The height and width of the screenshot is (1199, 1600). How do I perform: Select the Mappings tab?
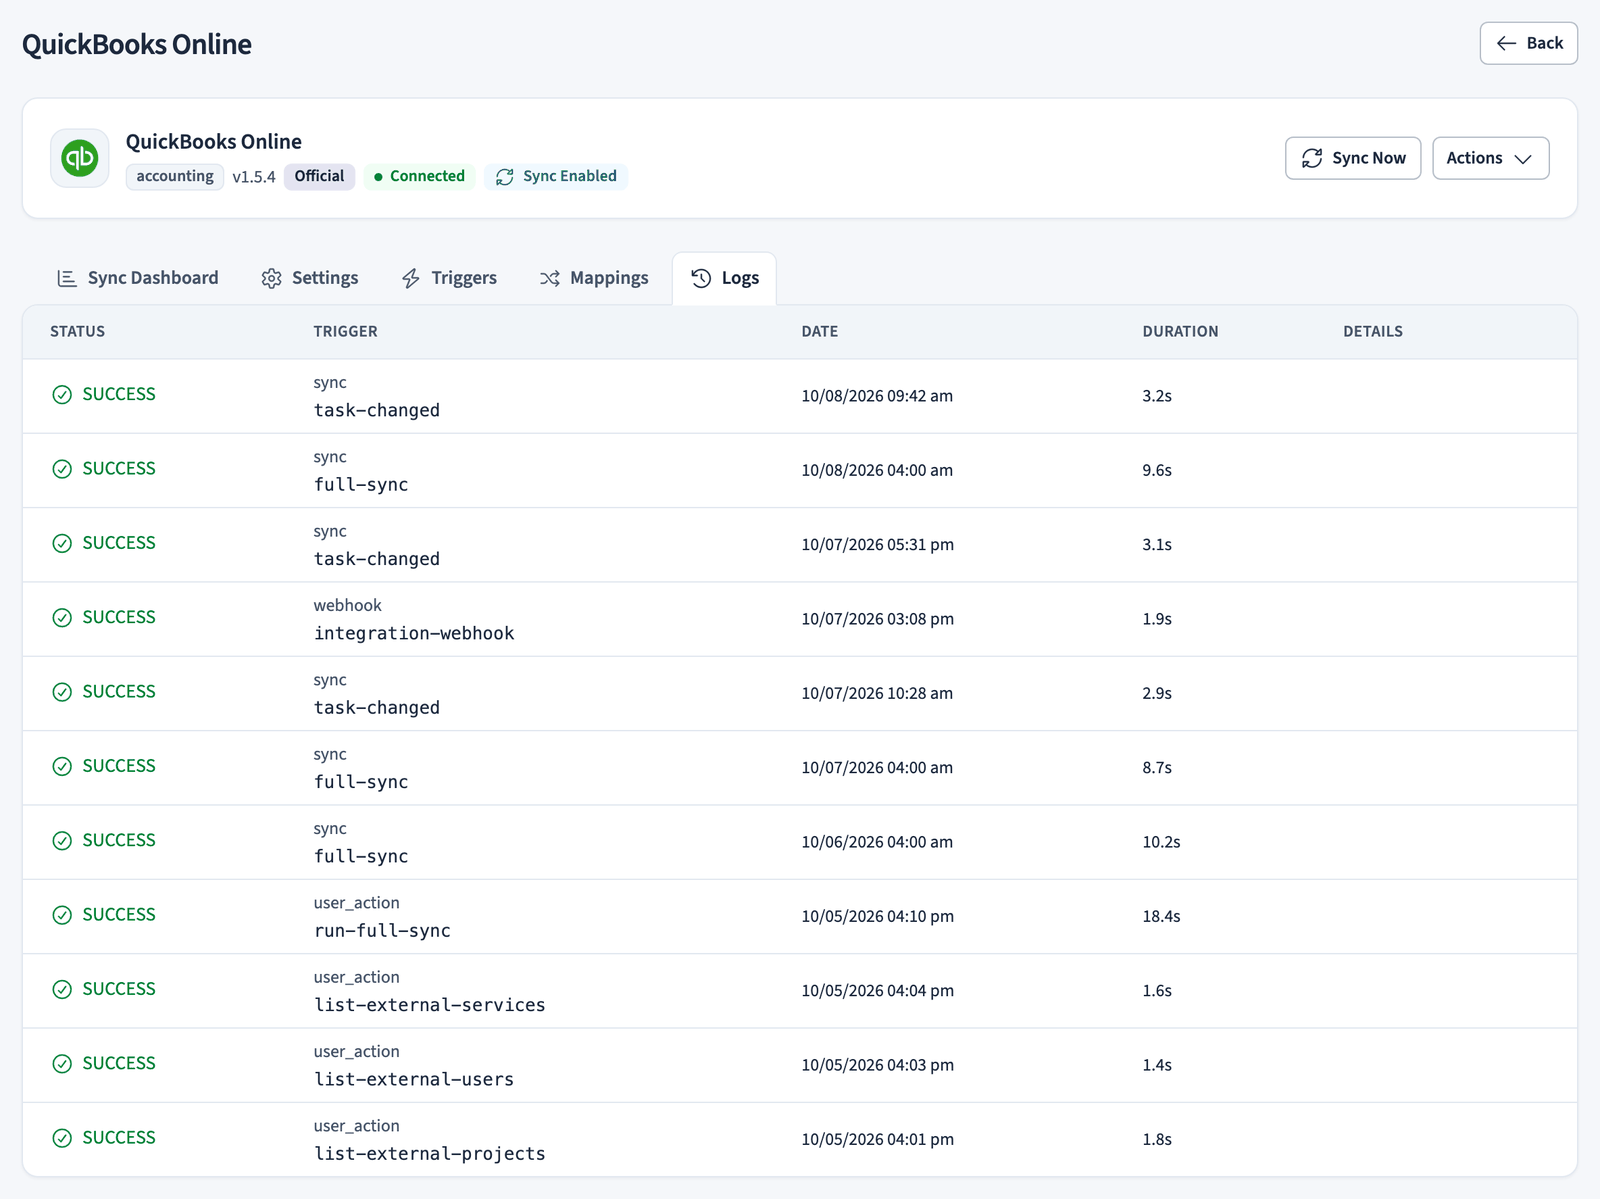coord(595,278)
